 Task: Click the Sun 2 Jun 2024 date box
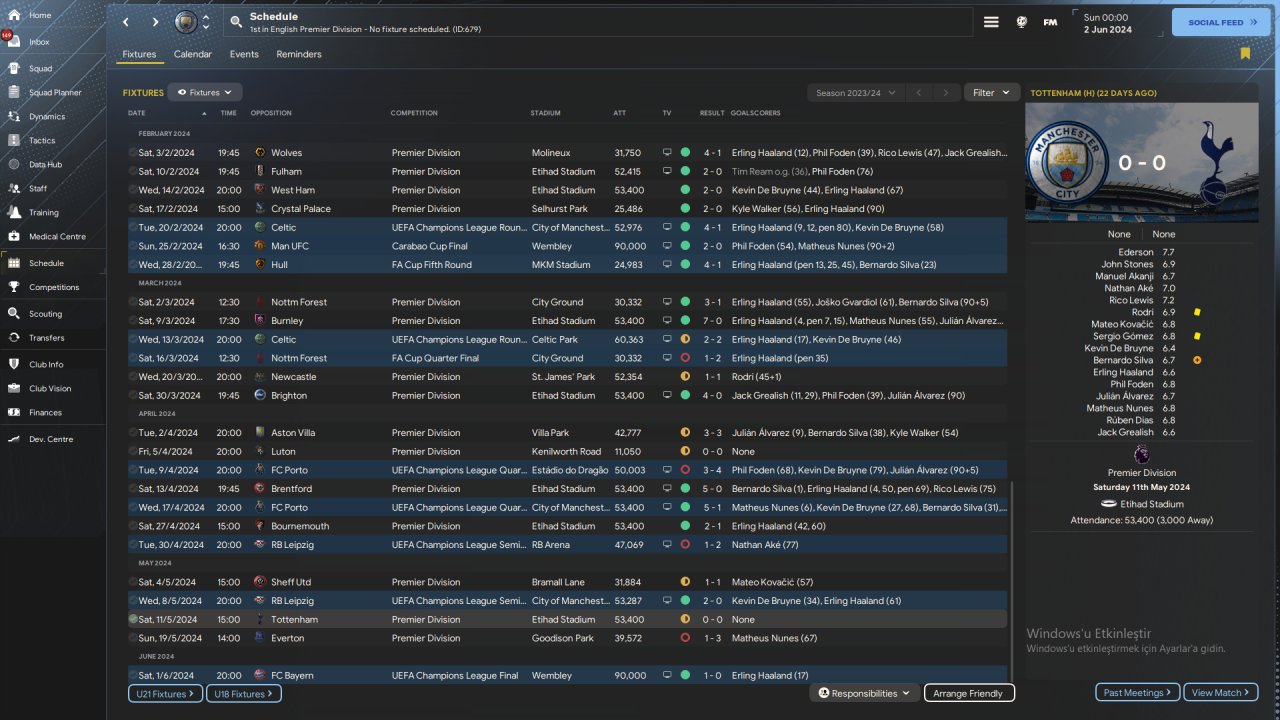(1117, 23)
